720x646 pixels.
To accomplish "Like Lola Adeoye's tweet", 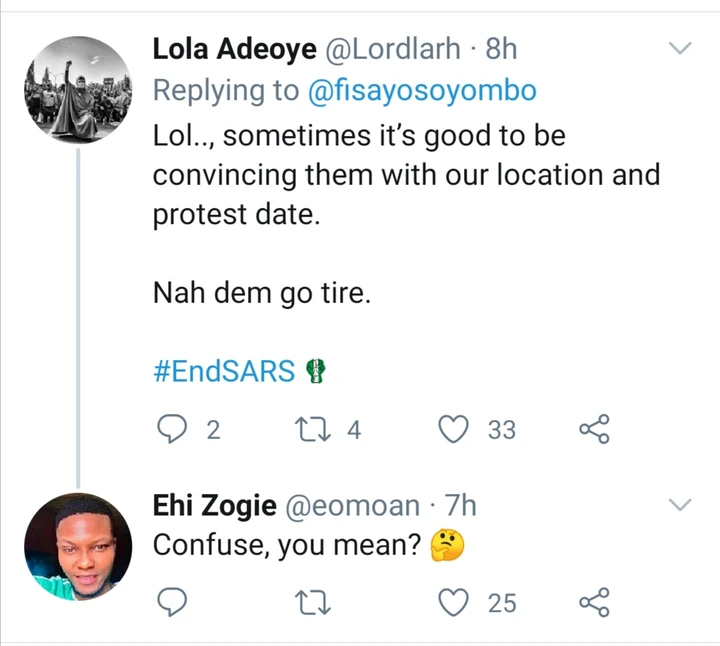I will pos(456,430).
